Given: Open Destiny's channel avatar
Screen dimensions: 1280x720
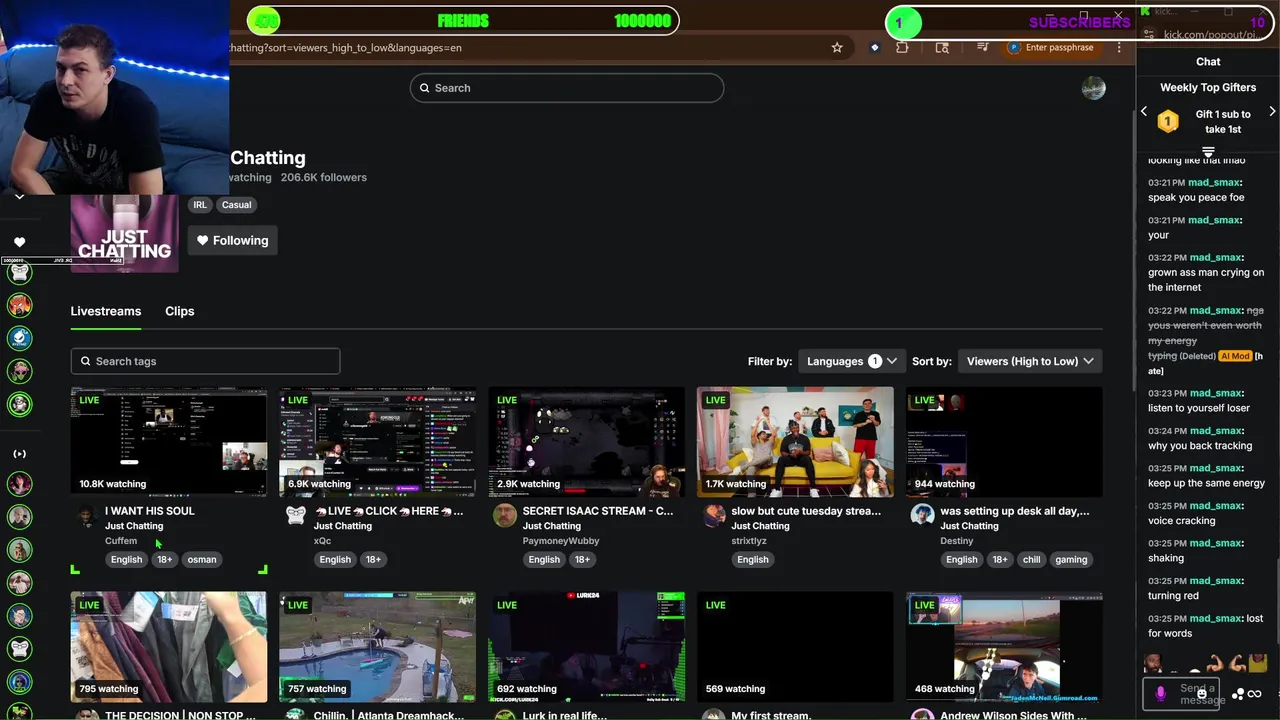Looking at the screenshot, I should pos(922,515).
